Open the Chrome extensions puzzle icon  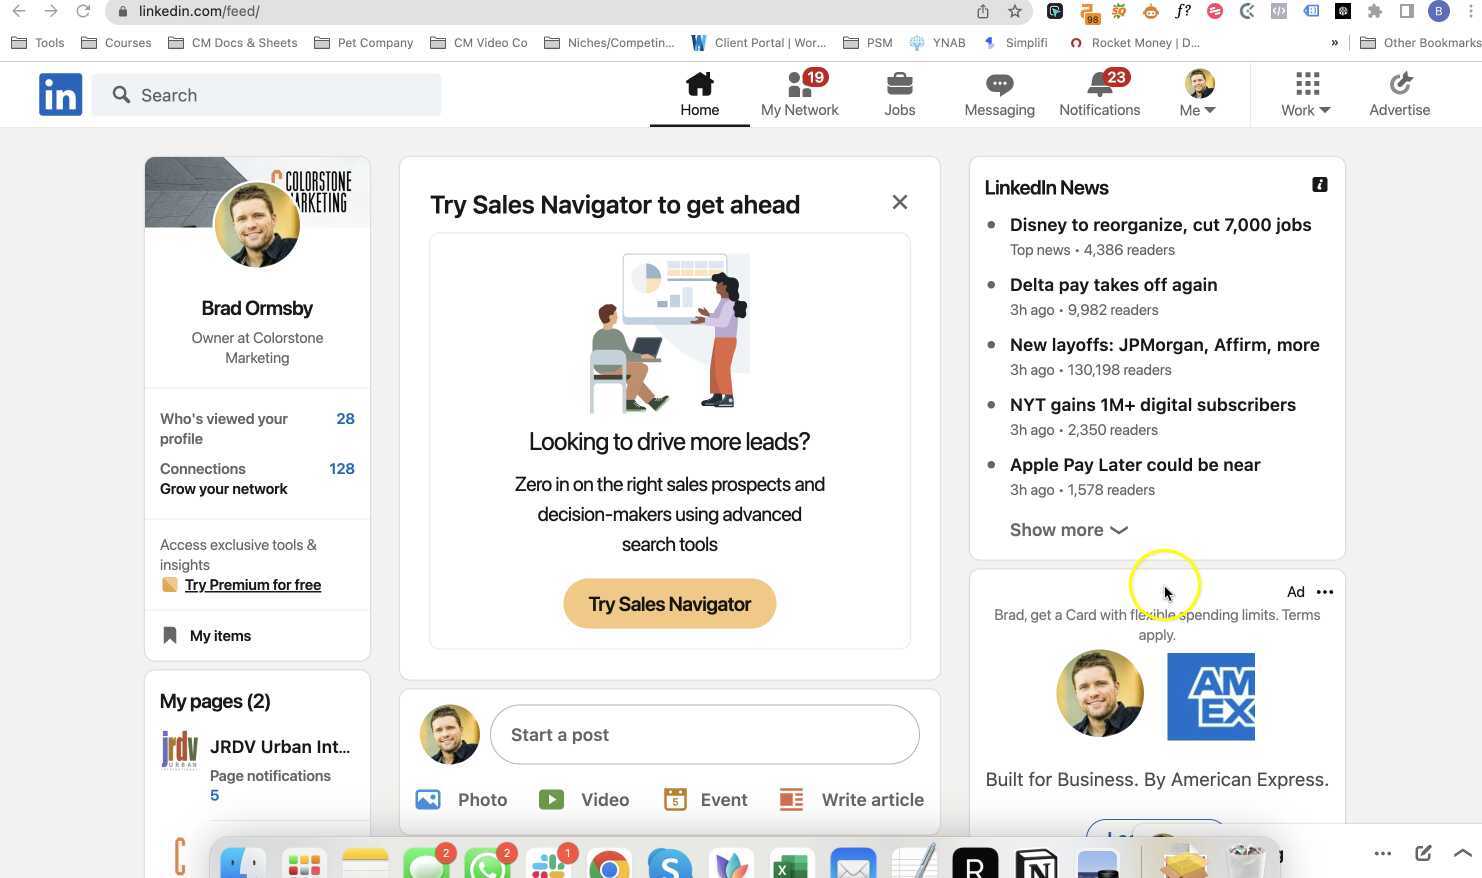(1375, 11)
